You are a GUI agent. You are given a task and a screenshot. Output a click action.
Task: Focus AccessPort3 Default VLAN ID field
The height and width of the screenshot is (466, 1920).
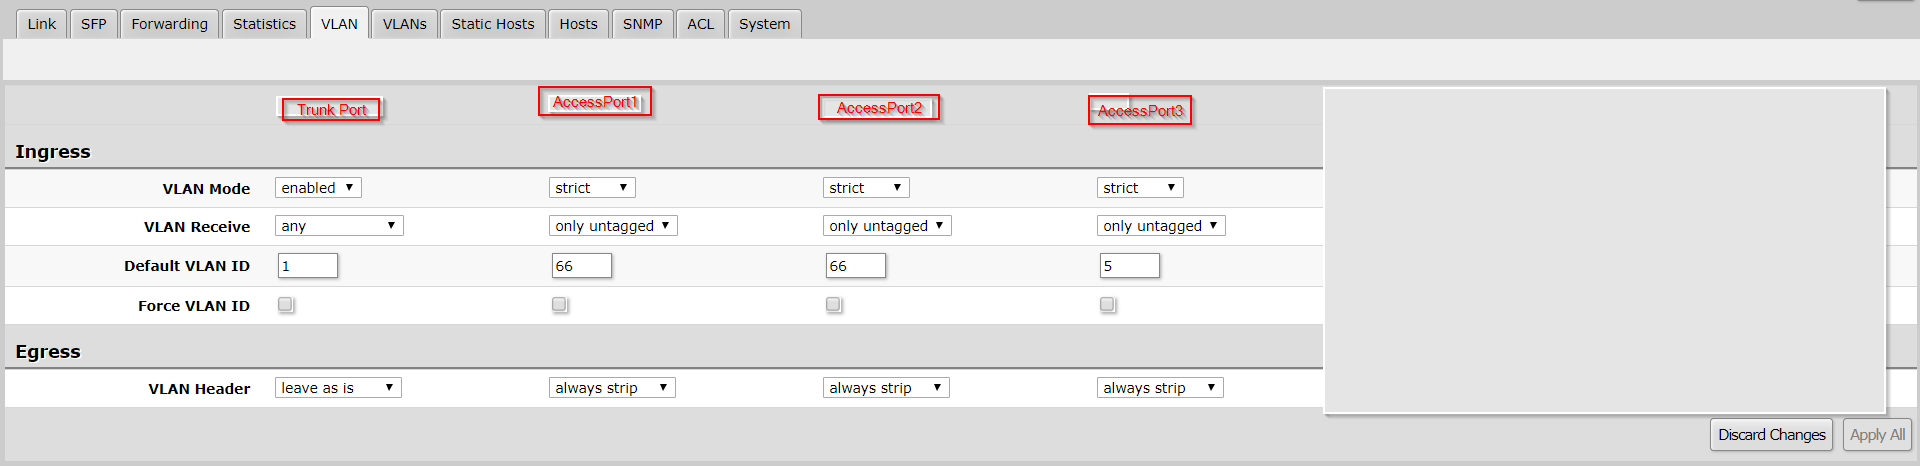1129,266
